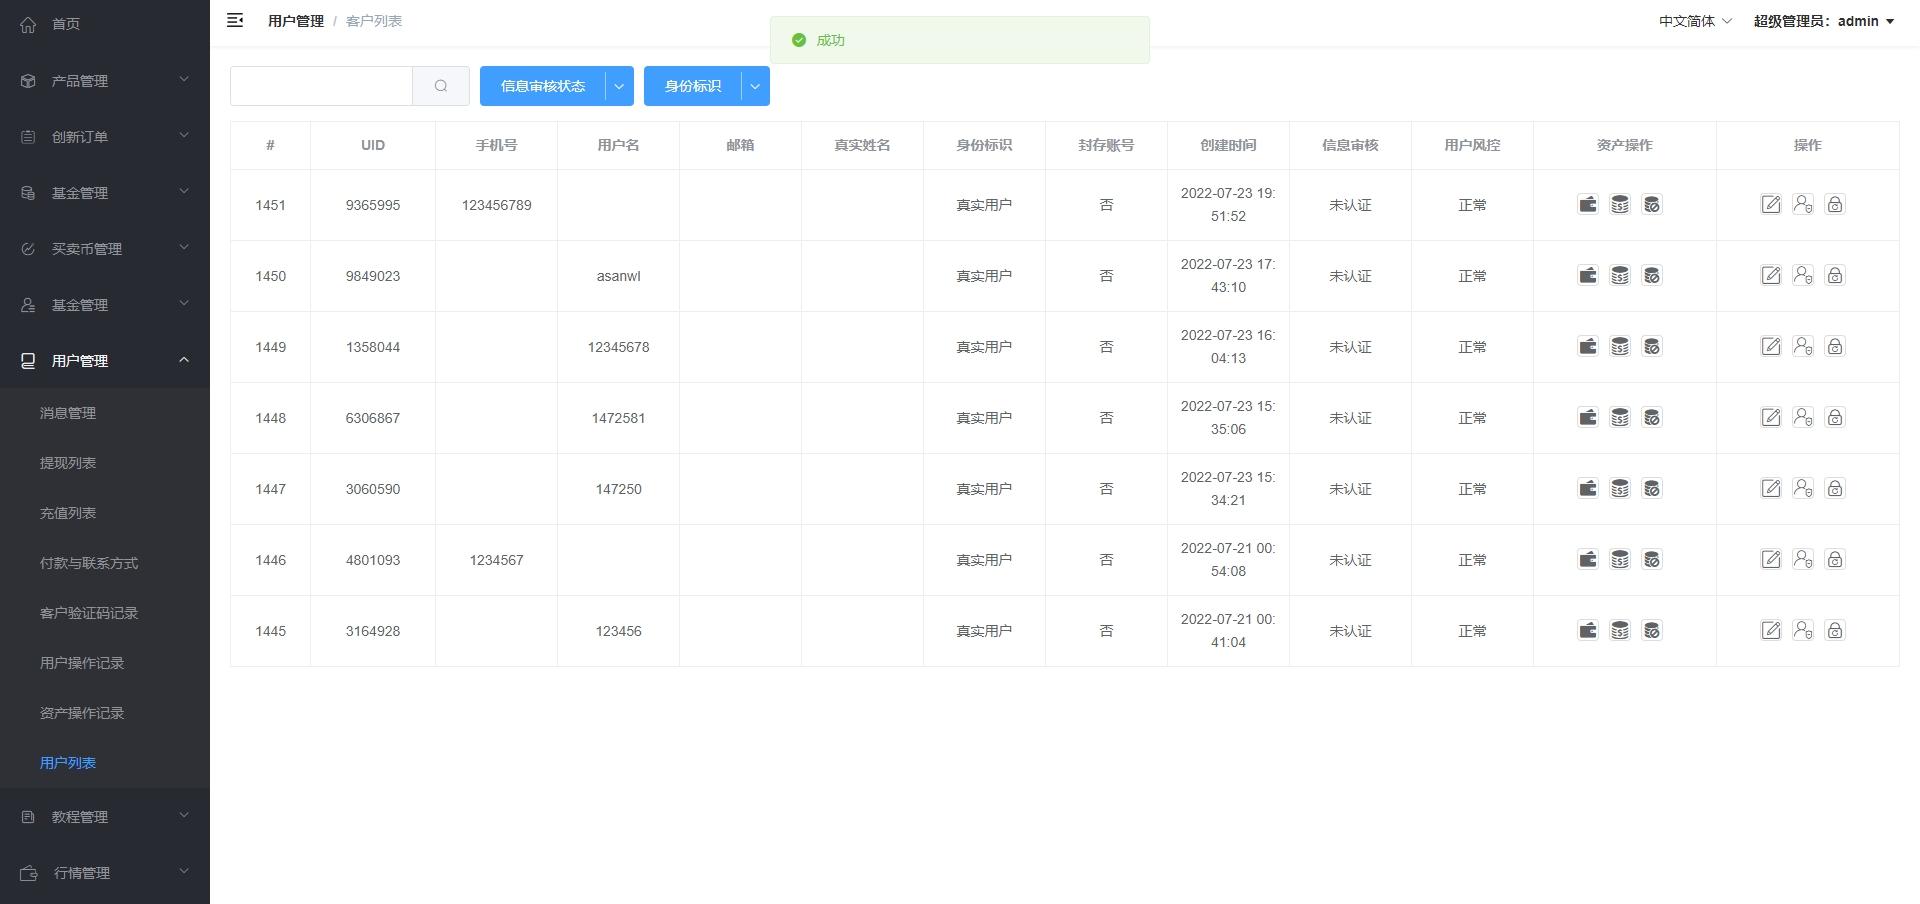Click 用户管理 breadcrumb link
The width and height of the screenshot is (1920, 904).
[296, 21]
